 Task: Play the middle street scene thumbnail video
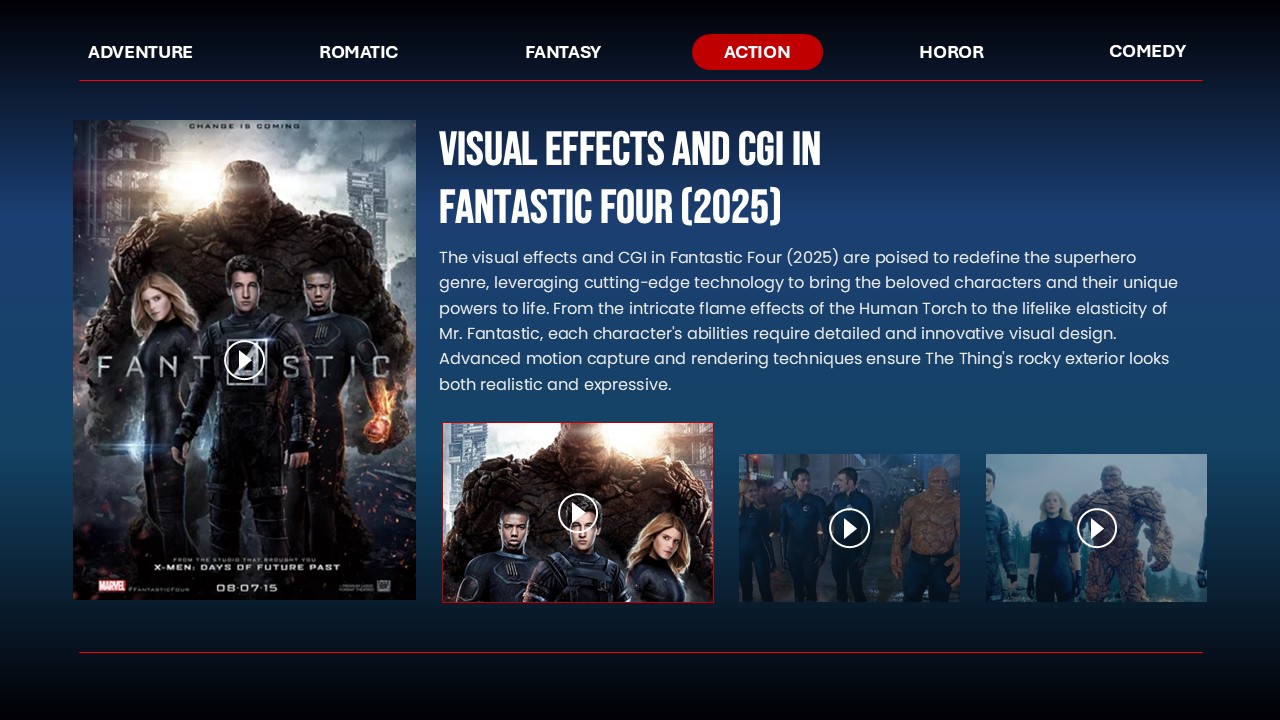click(x=849, y=528)
